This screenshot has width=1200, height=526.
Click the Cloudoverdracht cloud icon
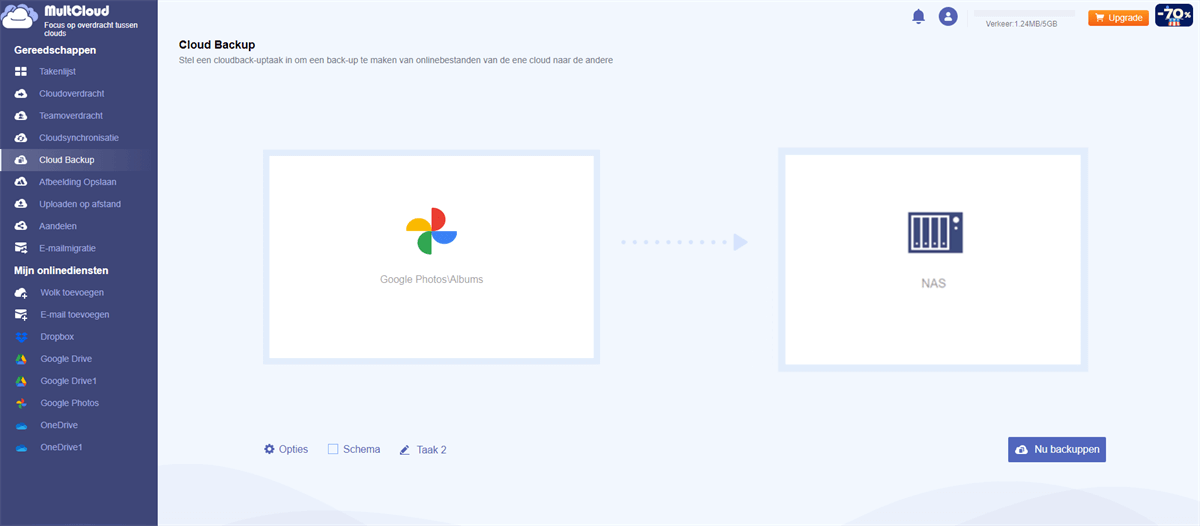pyautogui.click(x=21, y=94)
